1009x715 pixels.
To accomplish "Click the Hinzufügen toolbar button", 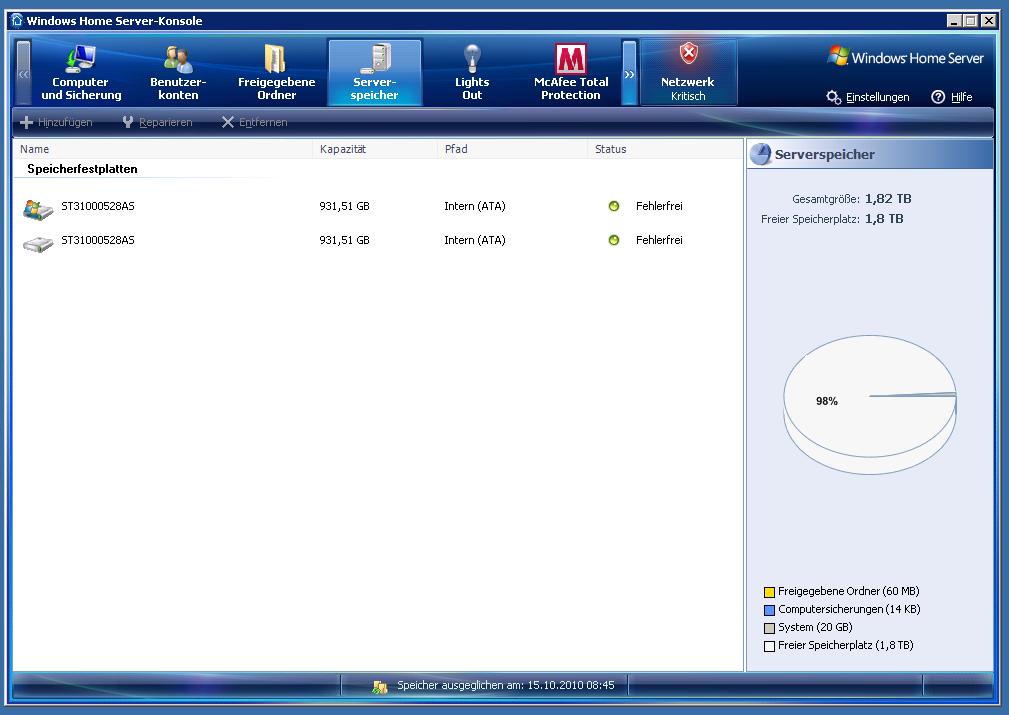I will (57, 122).
